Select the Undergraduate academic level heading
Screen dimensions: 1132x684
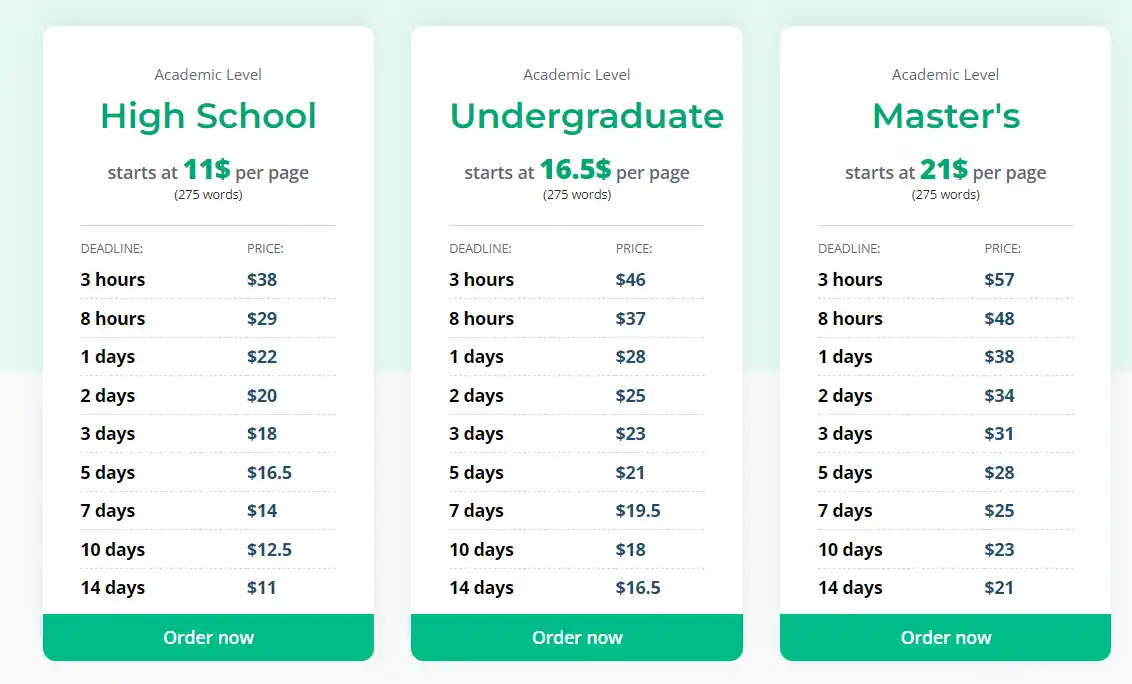(x=586, y=116)
